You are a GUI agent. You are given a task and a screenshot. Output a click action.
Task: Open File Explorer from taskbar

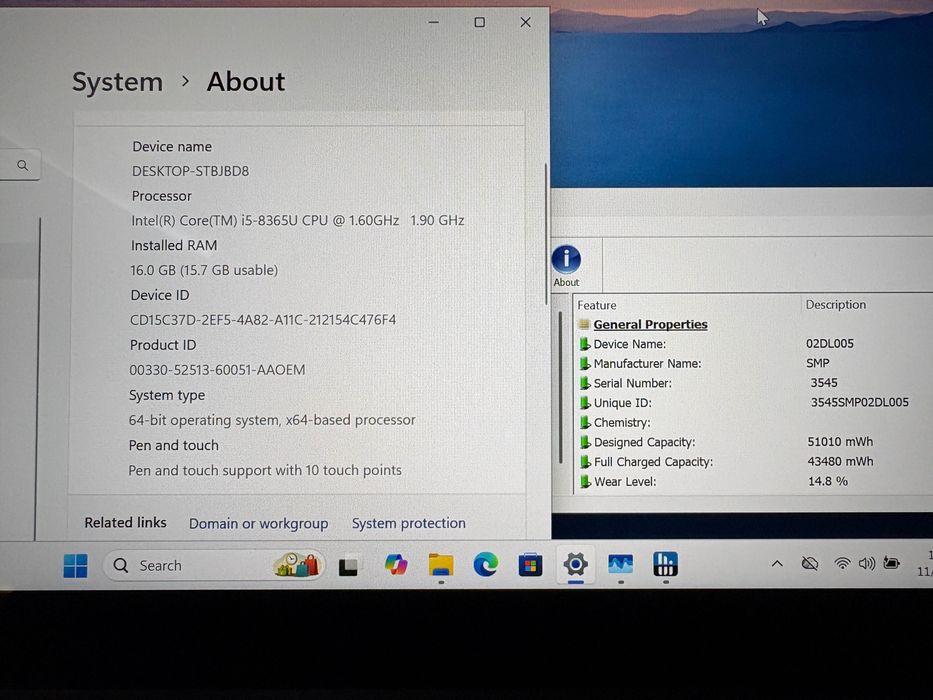click(x=441, y=565)
